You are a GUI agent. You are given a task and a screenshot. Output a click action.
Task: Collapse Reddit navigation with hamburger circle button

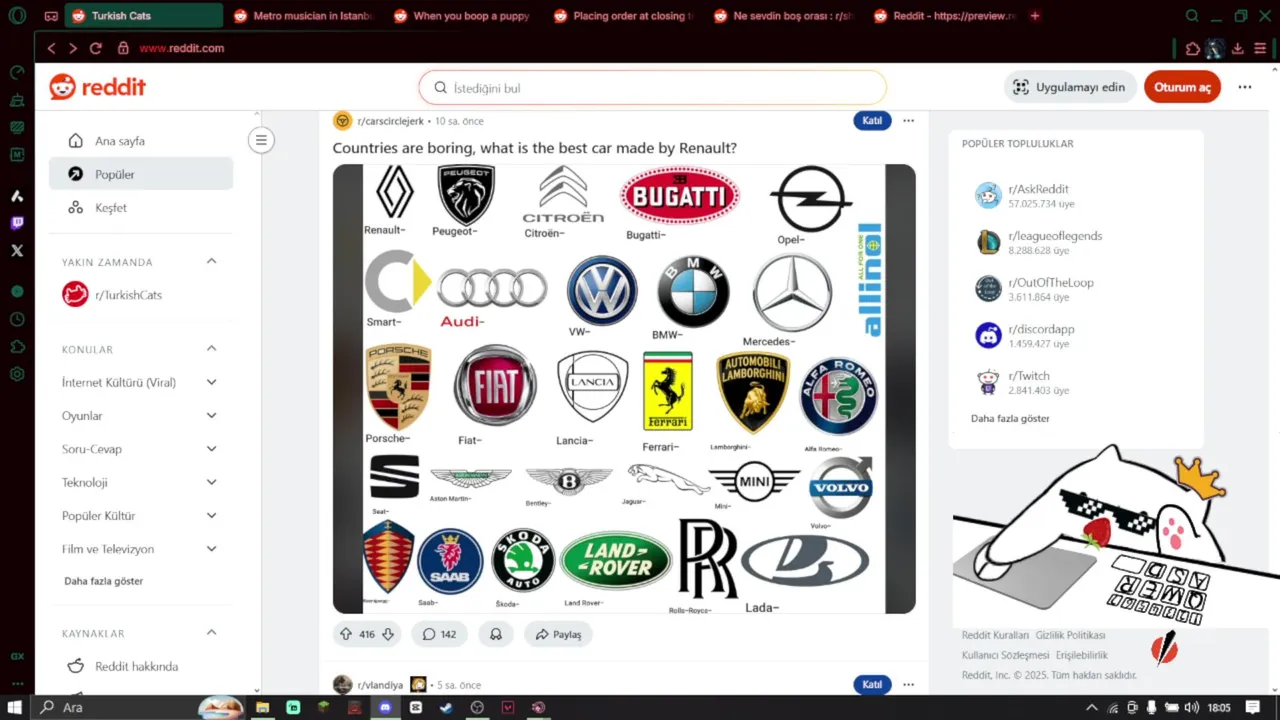tap(261, 140)
